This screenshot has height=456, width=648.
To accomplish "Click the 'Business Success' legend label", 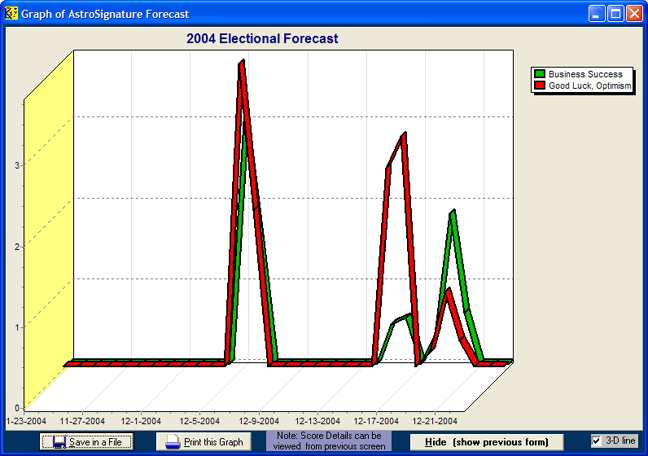I will point(585,75).
